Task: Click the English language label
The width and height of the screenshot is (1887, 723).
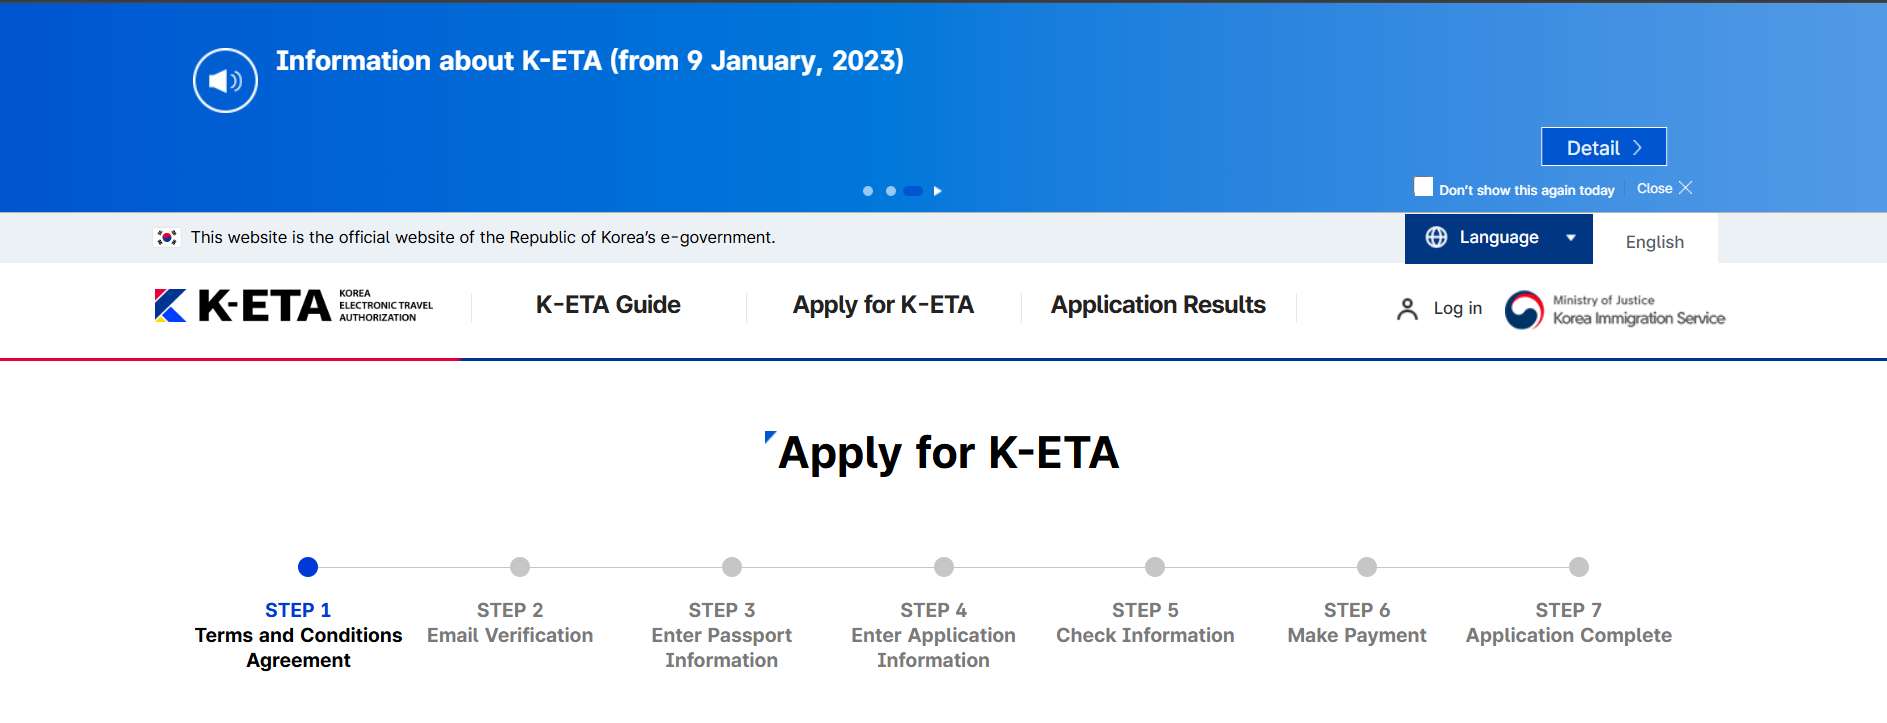Action: coord(1655,242)
